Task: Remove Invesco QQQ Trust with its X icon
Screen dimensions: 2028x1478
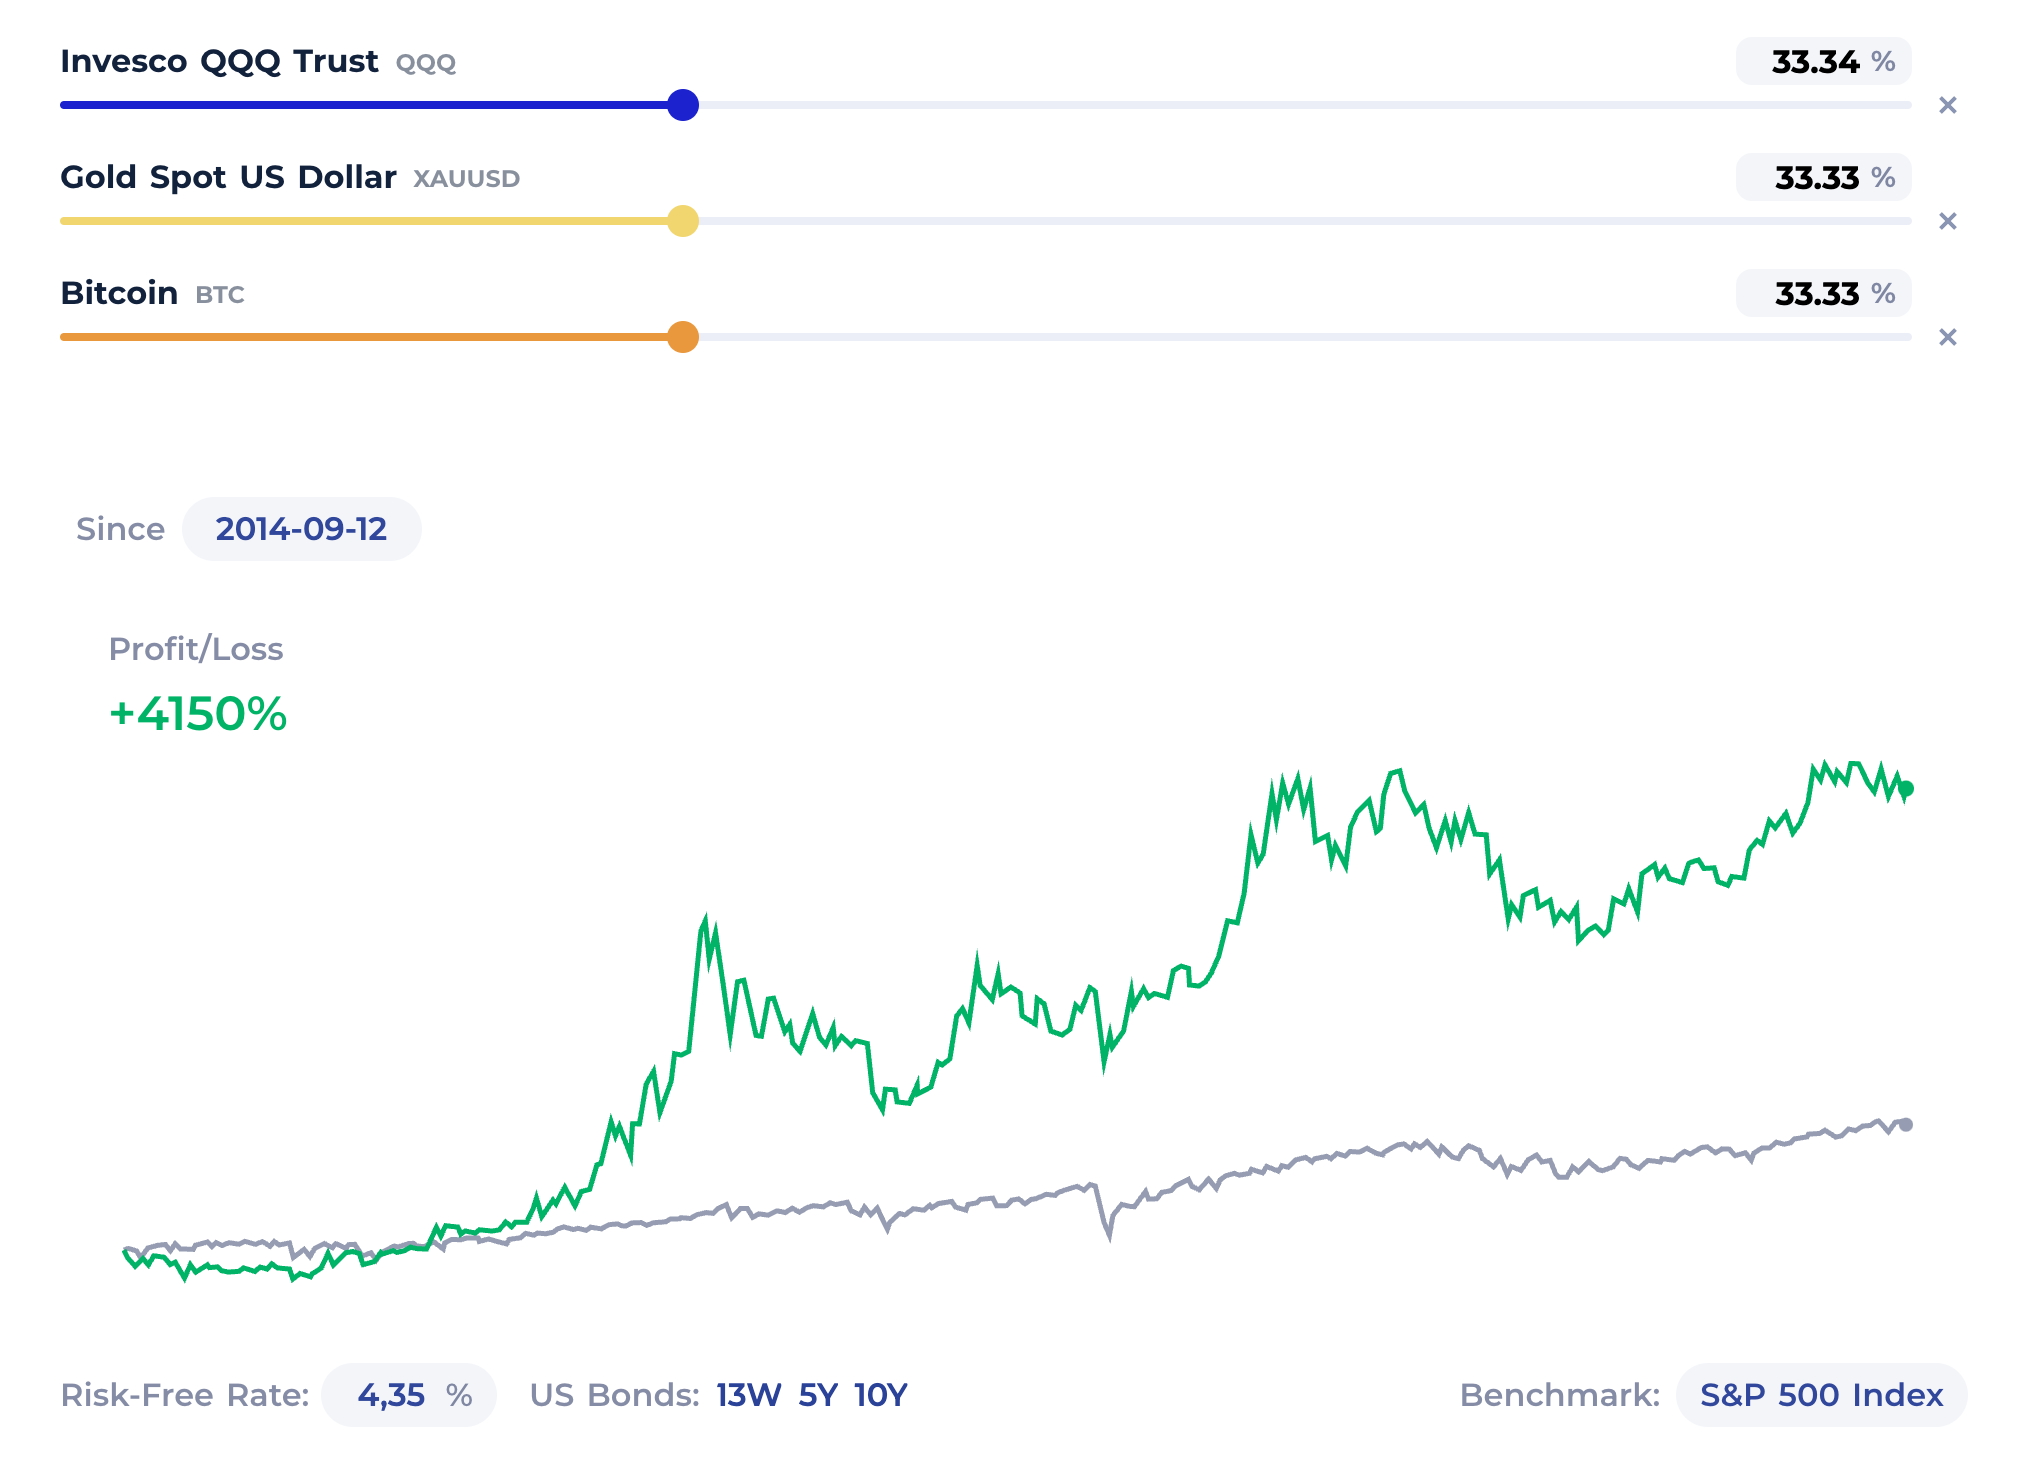Action: point(1947,105)
